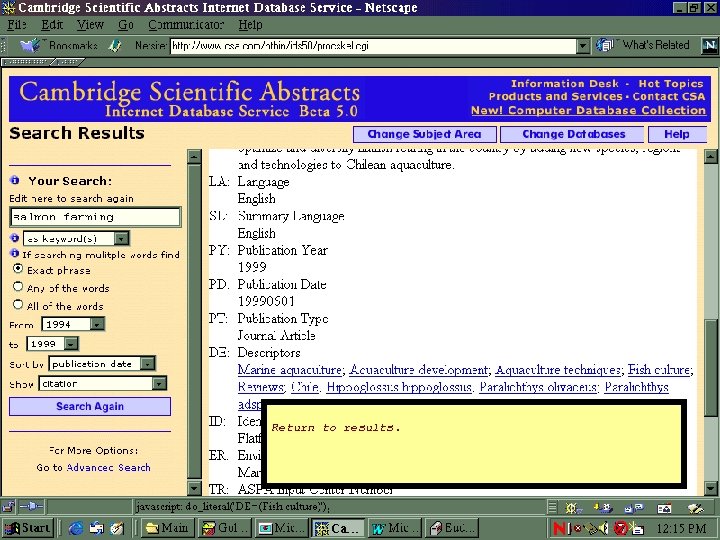Screen dimensions: 720x540
Task: Switch to the Euc taskbar window
Action: pyautogui.click(x=453, y=529)
